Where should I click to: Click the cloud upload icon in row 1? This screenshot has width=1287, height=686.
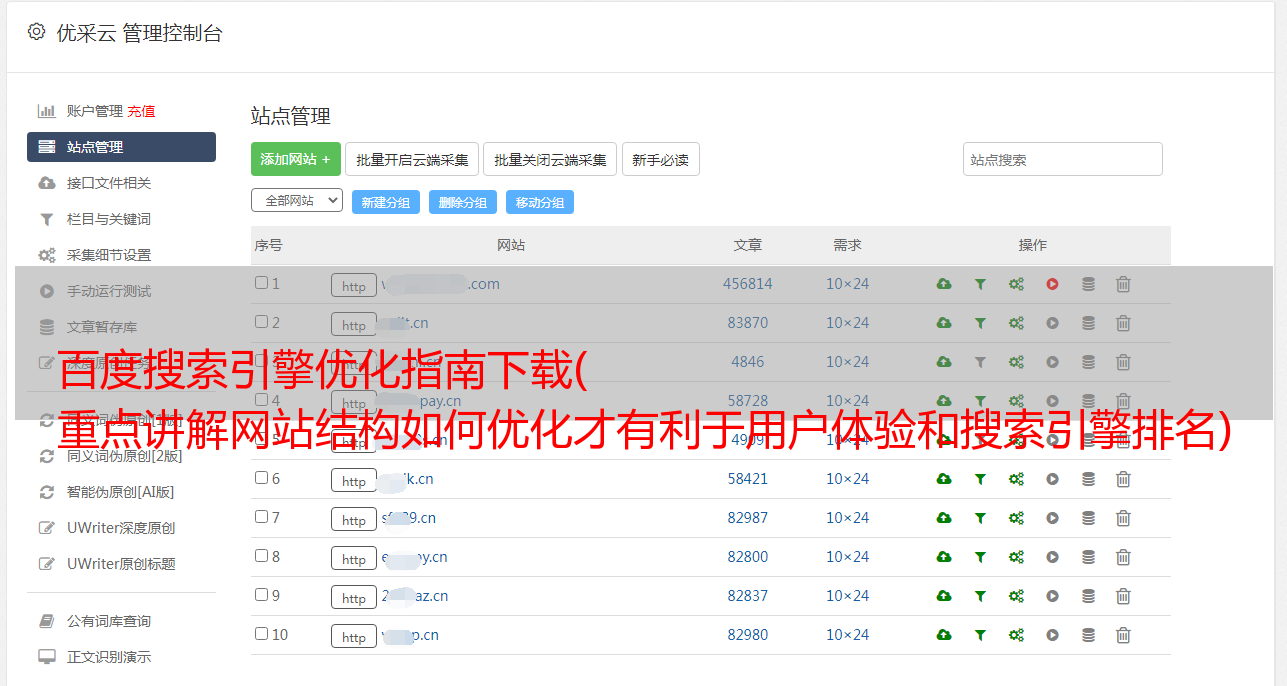[944, 284]
